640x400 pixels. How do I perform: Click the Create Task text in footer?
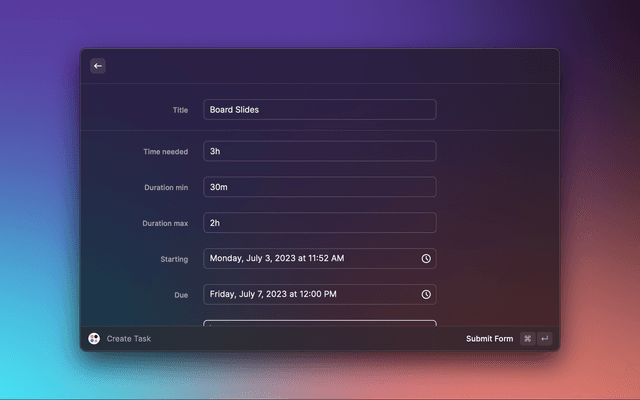pyautogui.click(x=129, y=339)
